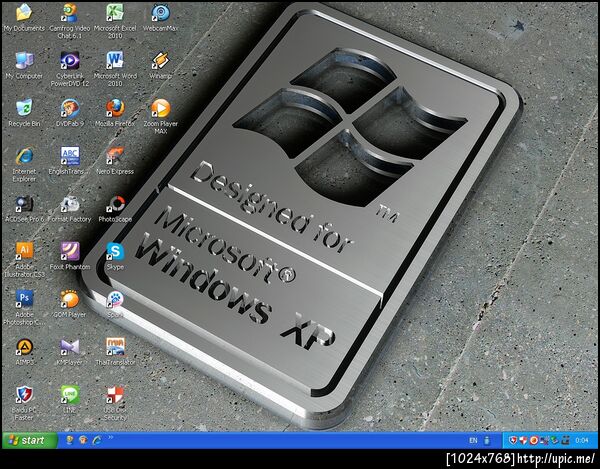
Task: Click the taskbar clock showing 0:04
Action: pyautogui.click(x=582, y=441)
